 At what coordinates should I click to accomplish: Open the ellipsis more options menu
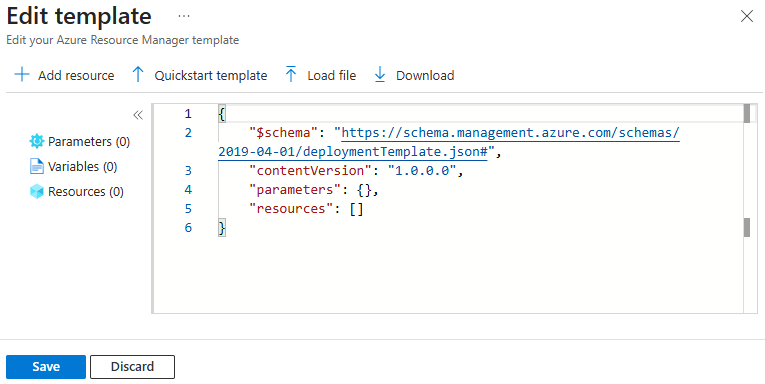click(x=184, y=16)
